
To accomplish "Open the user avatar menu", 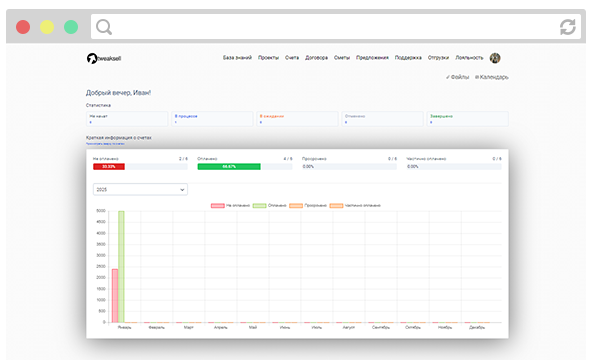I will click(495, 58).
